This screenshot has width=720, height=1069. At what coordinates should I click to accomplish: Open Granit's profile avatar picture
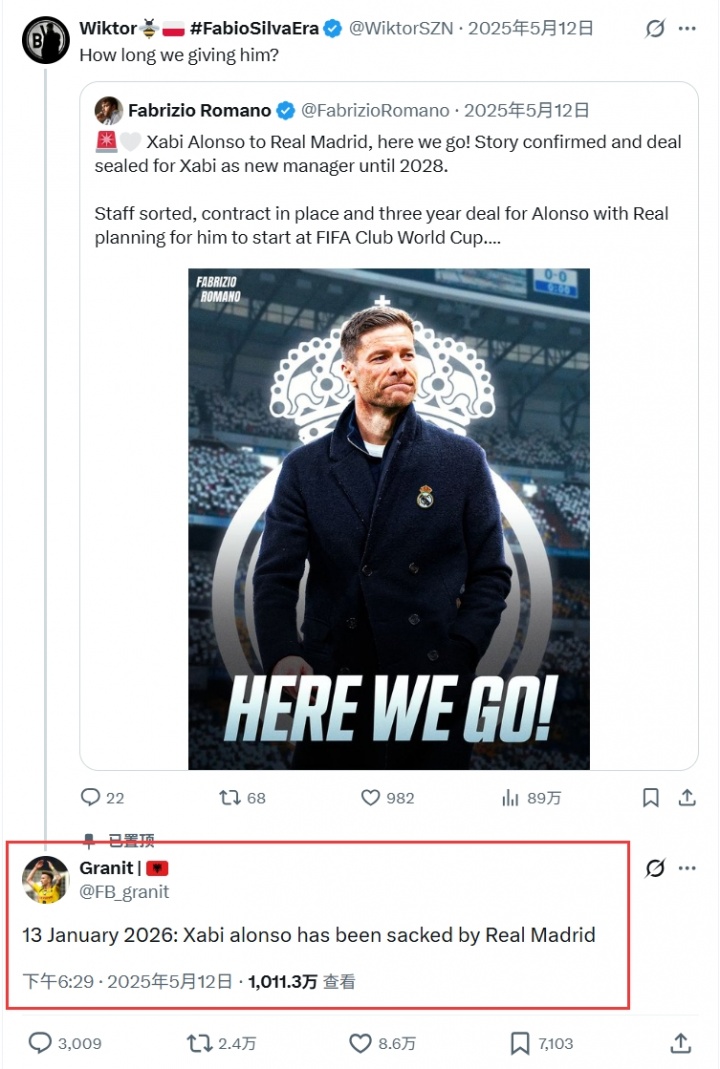click(x=46, y=880)
